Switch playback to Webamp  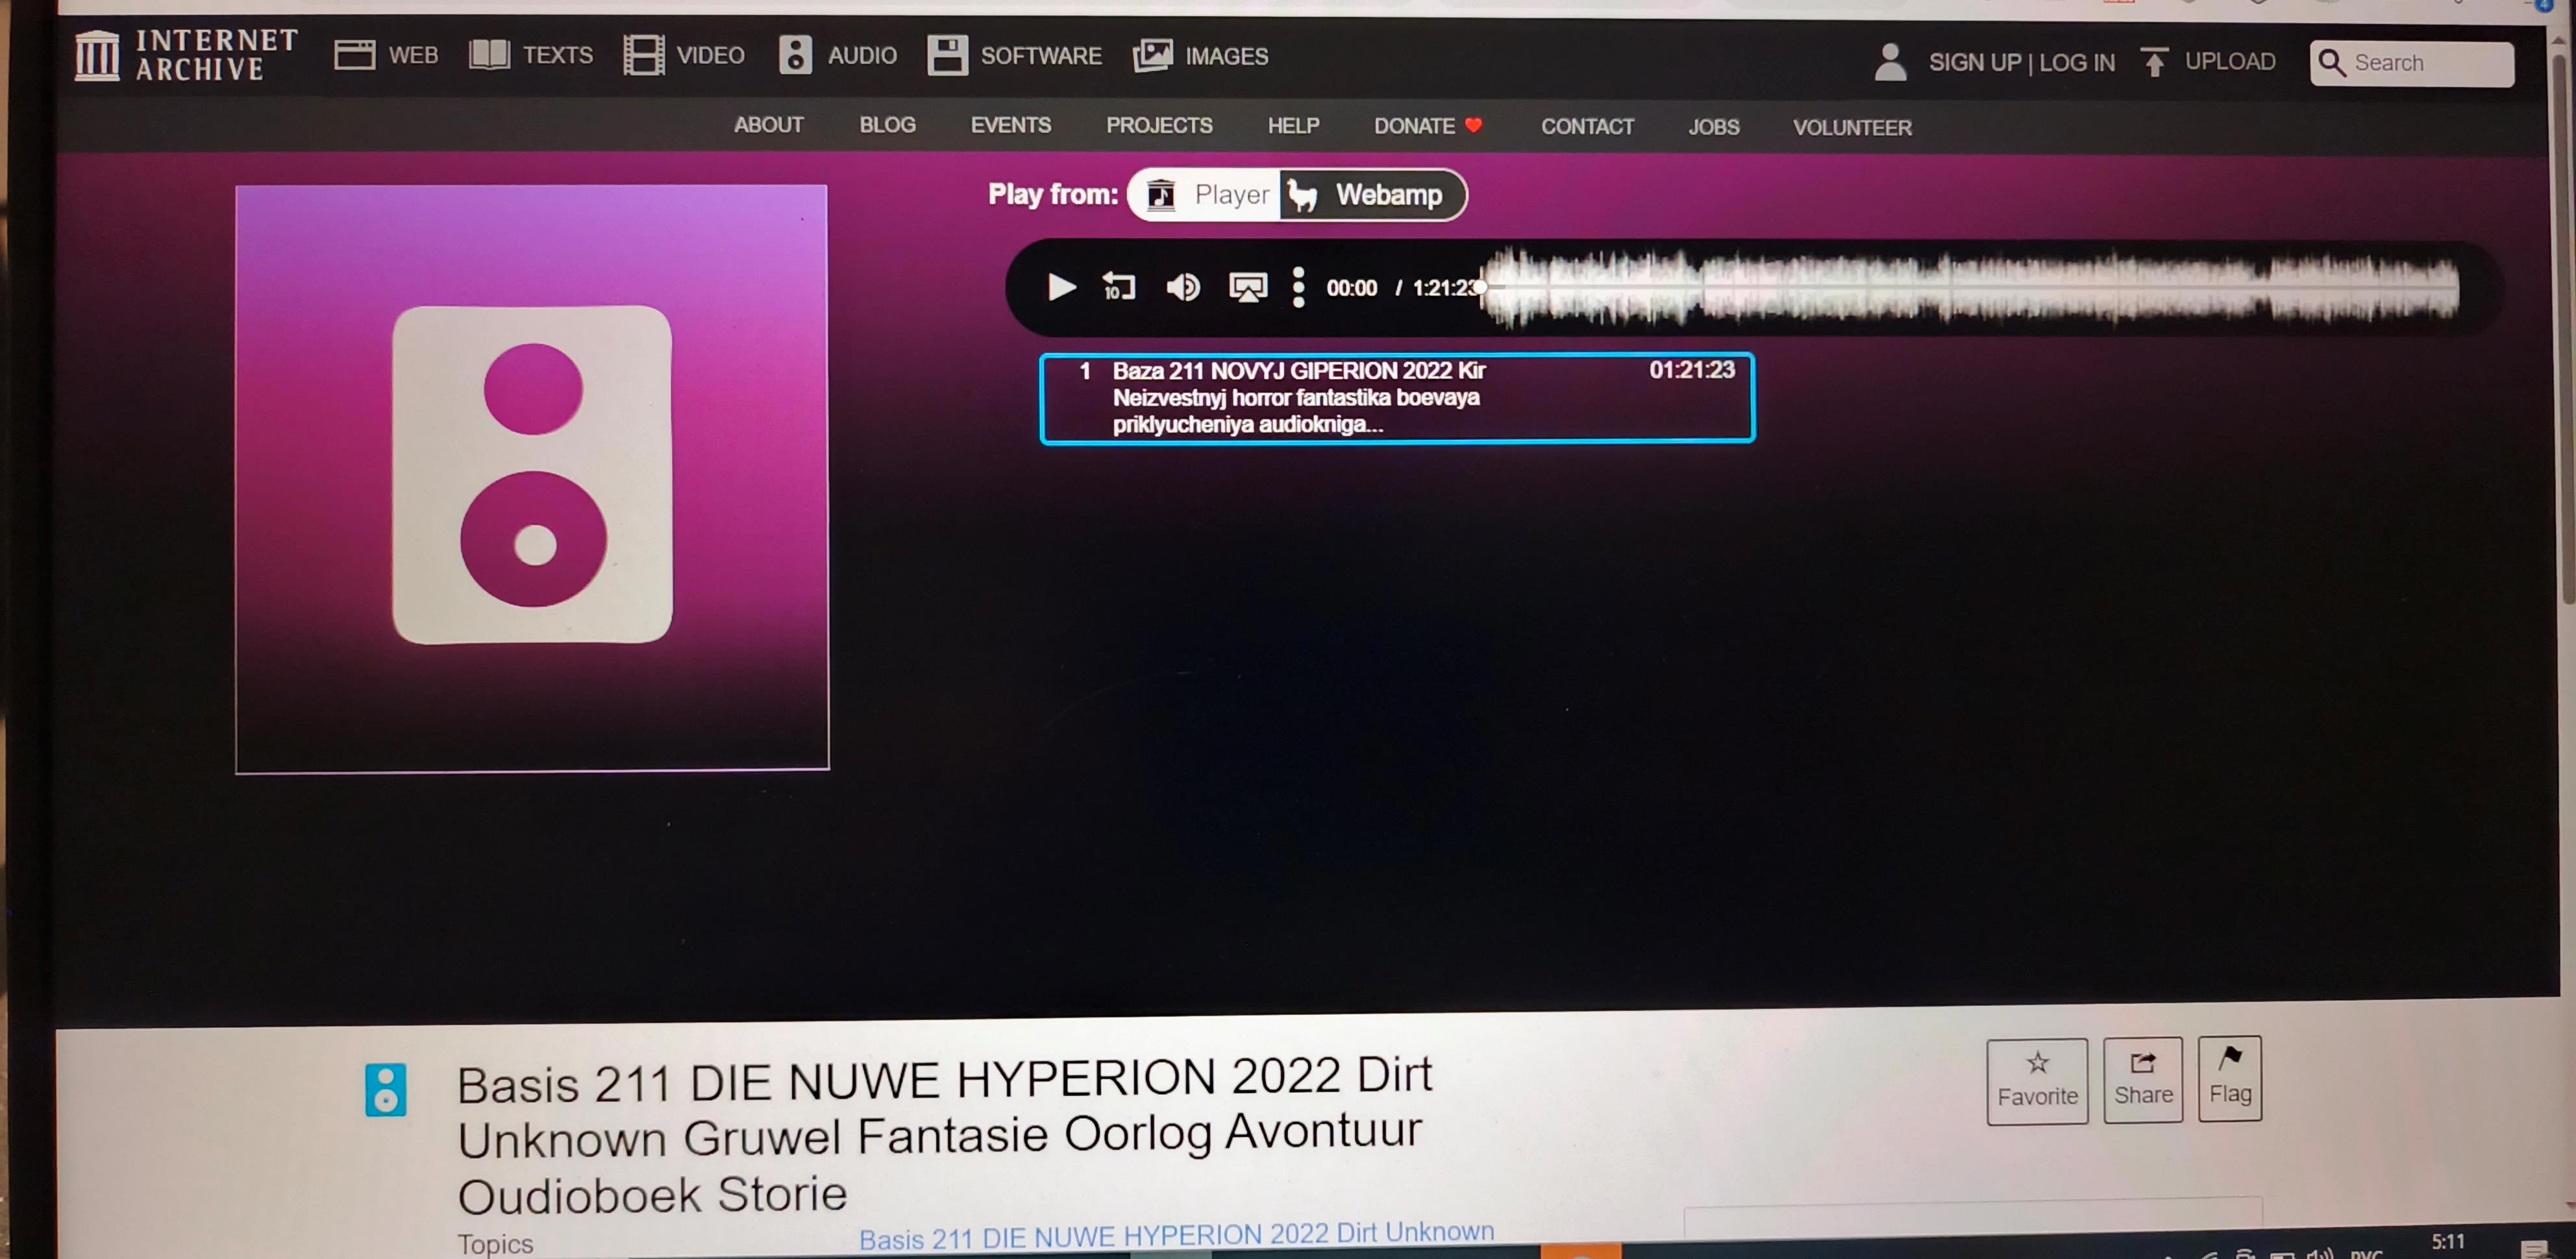point(1373,195)
